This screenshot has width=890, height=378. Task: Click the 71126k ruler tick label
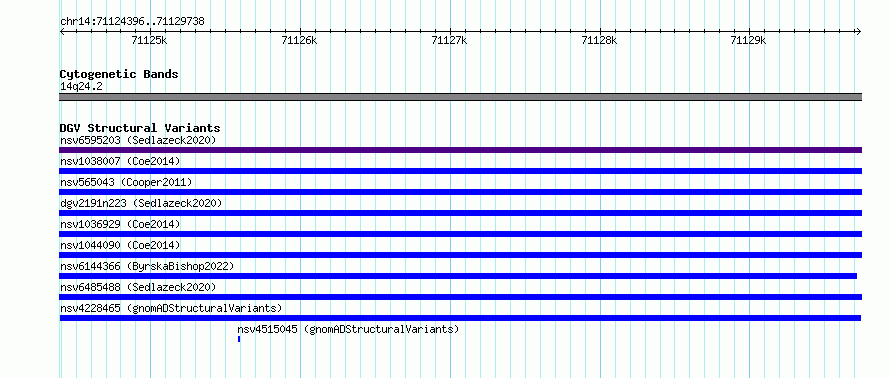pyautogui.click(x=299, y=40)
